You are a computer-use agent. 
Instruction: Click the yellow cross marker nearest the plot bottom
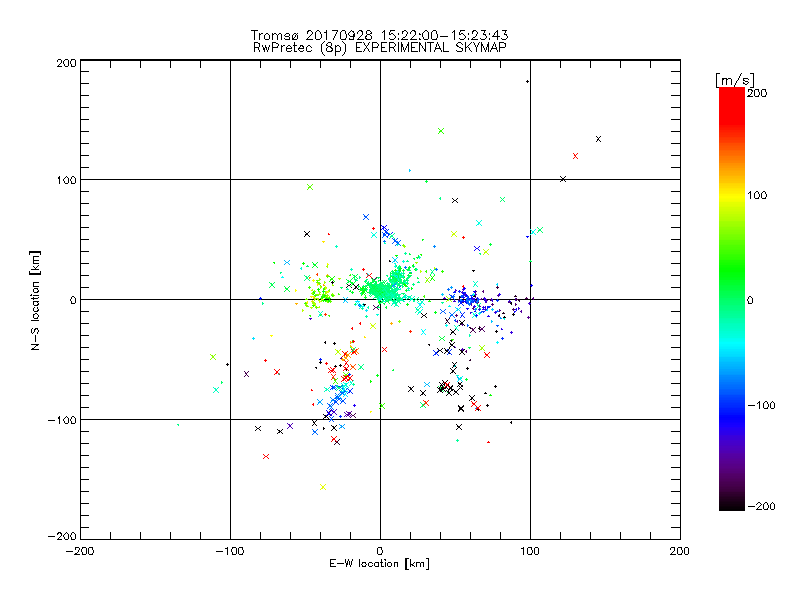click(x=323, y=487)
